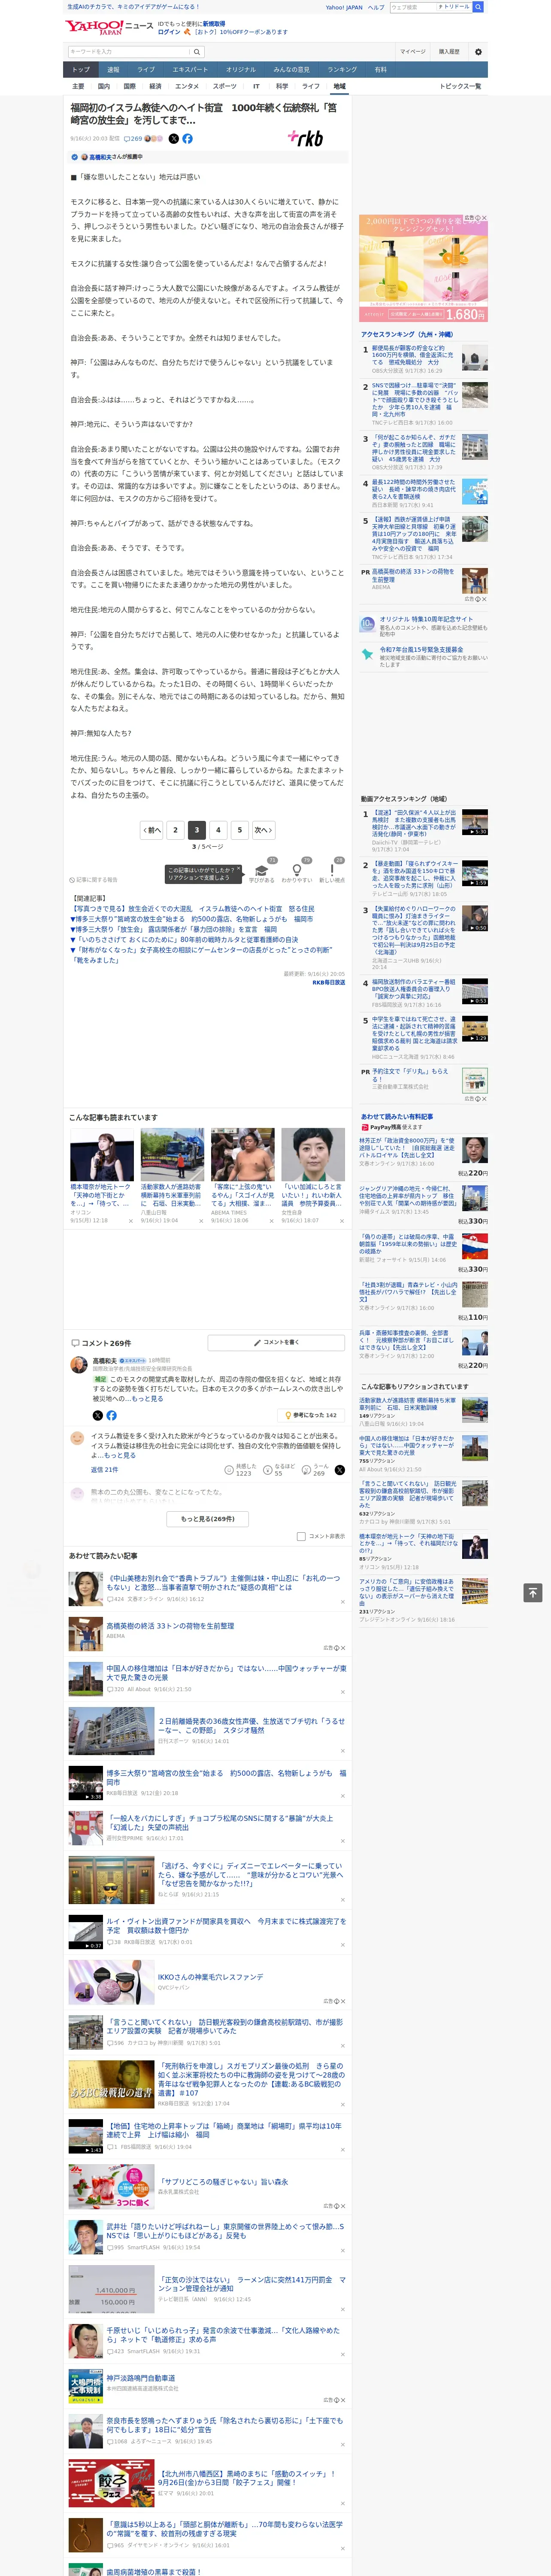Open article ルイ・ヴィトン出資ファンドが関家具を買収へ
551x2576 pixels.
(x=226, y=1925)
